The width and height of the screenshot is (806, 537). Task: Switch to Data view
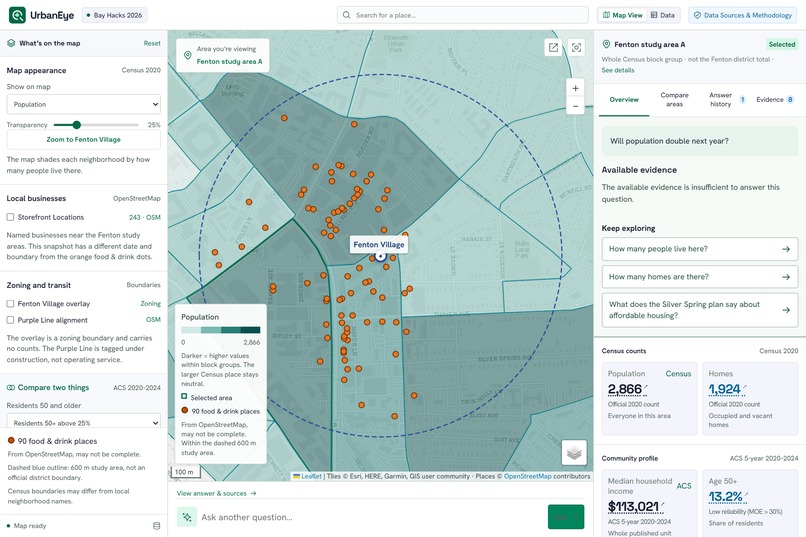tap(662, 15)
